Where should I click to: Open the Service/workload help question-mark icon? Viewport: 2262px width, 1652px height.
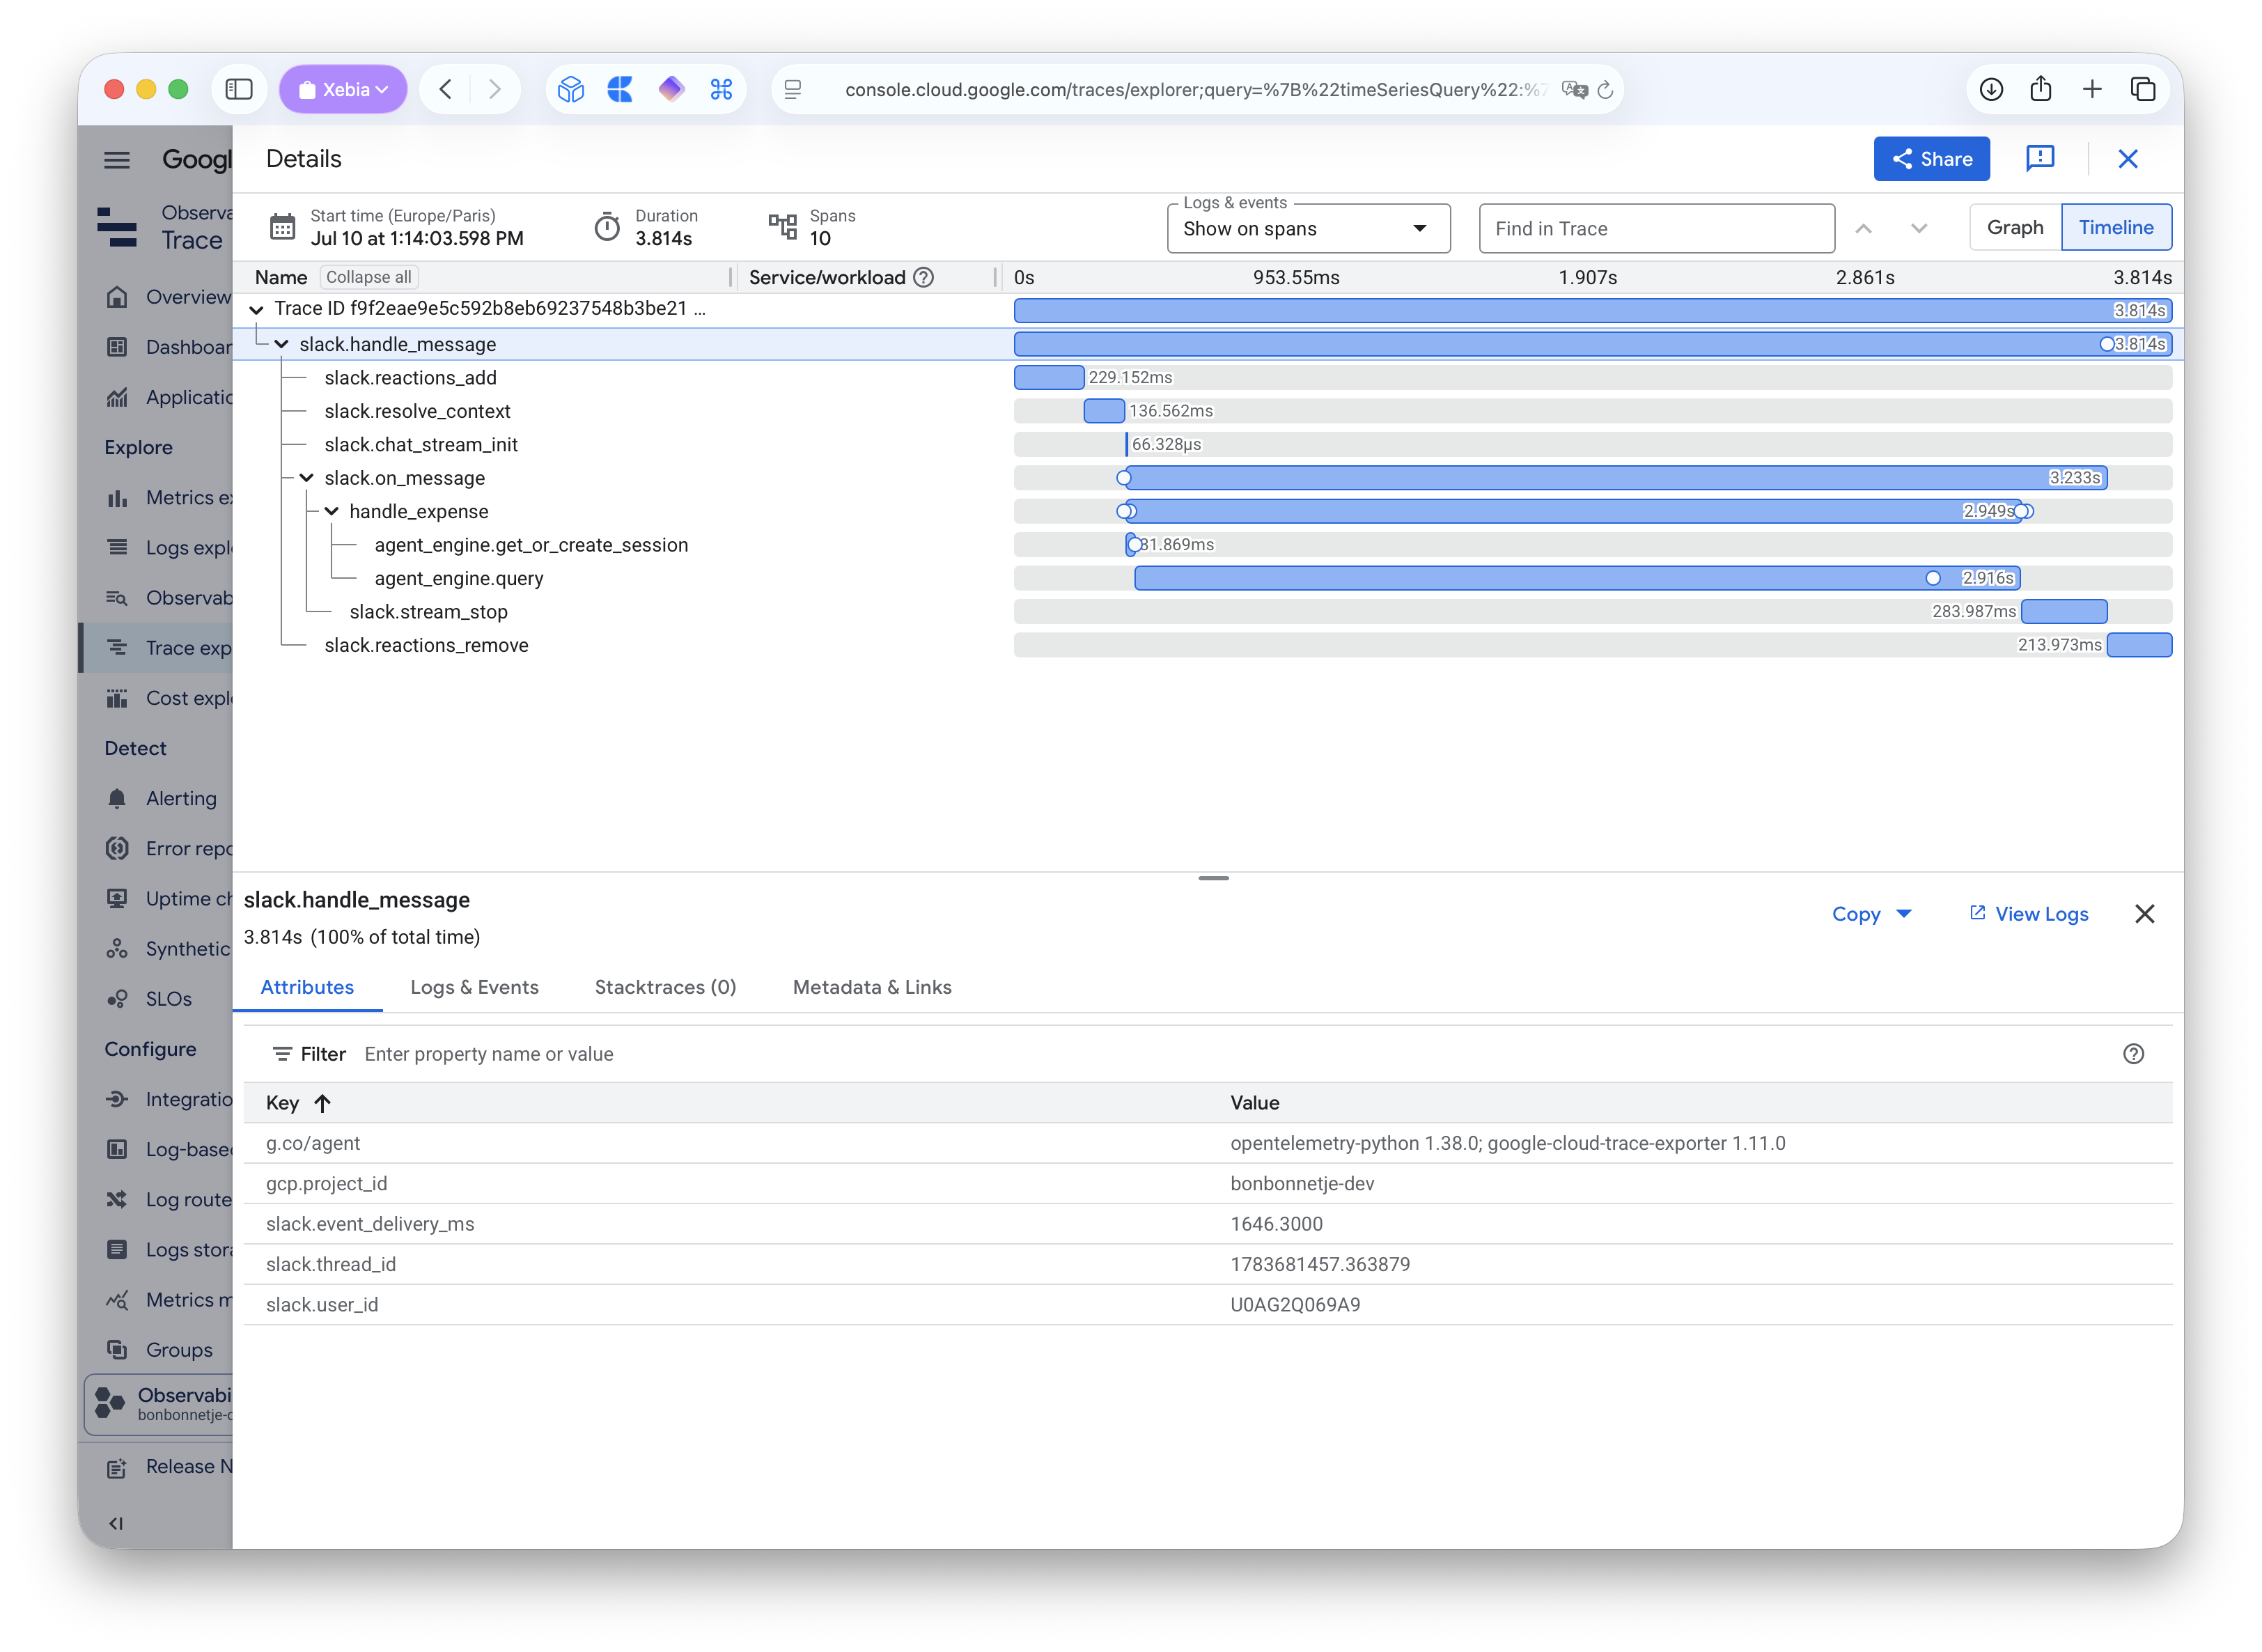(924, 278)
